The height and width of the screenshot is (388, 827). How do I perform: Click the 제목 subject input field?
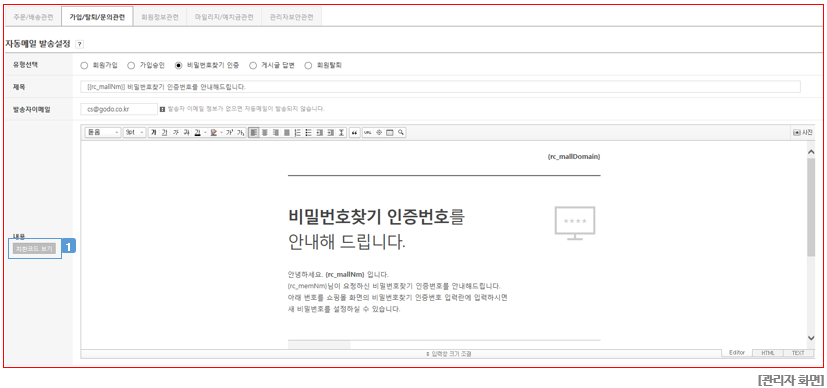pos(440,86)
